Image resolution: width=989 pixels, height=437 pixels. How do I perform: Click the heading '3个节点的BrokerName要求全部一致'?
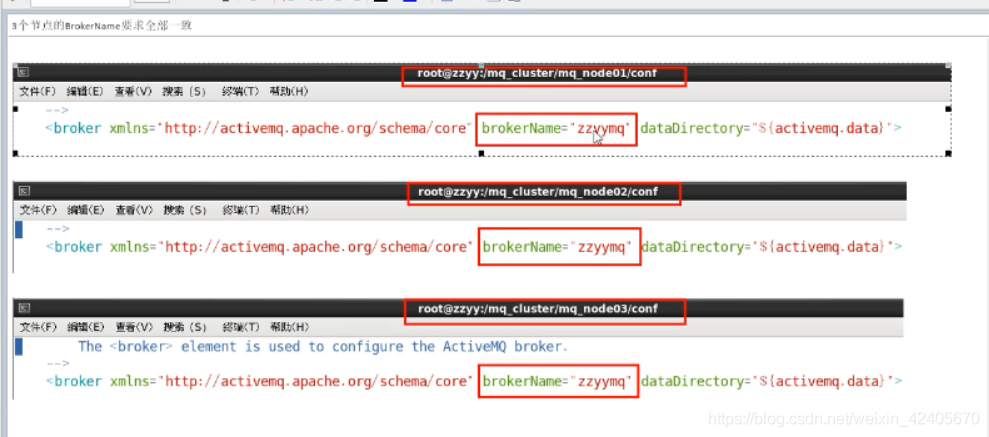click(102, 26)
